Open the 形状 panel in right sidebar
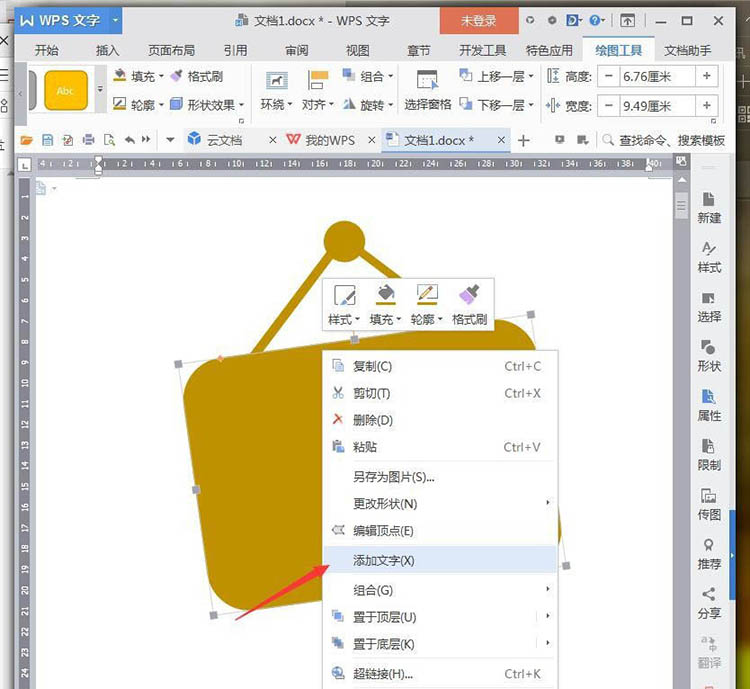This screenshot has width=750, height=689. (x=709, y=355)
